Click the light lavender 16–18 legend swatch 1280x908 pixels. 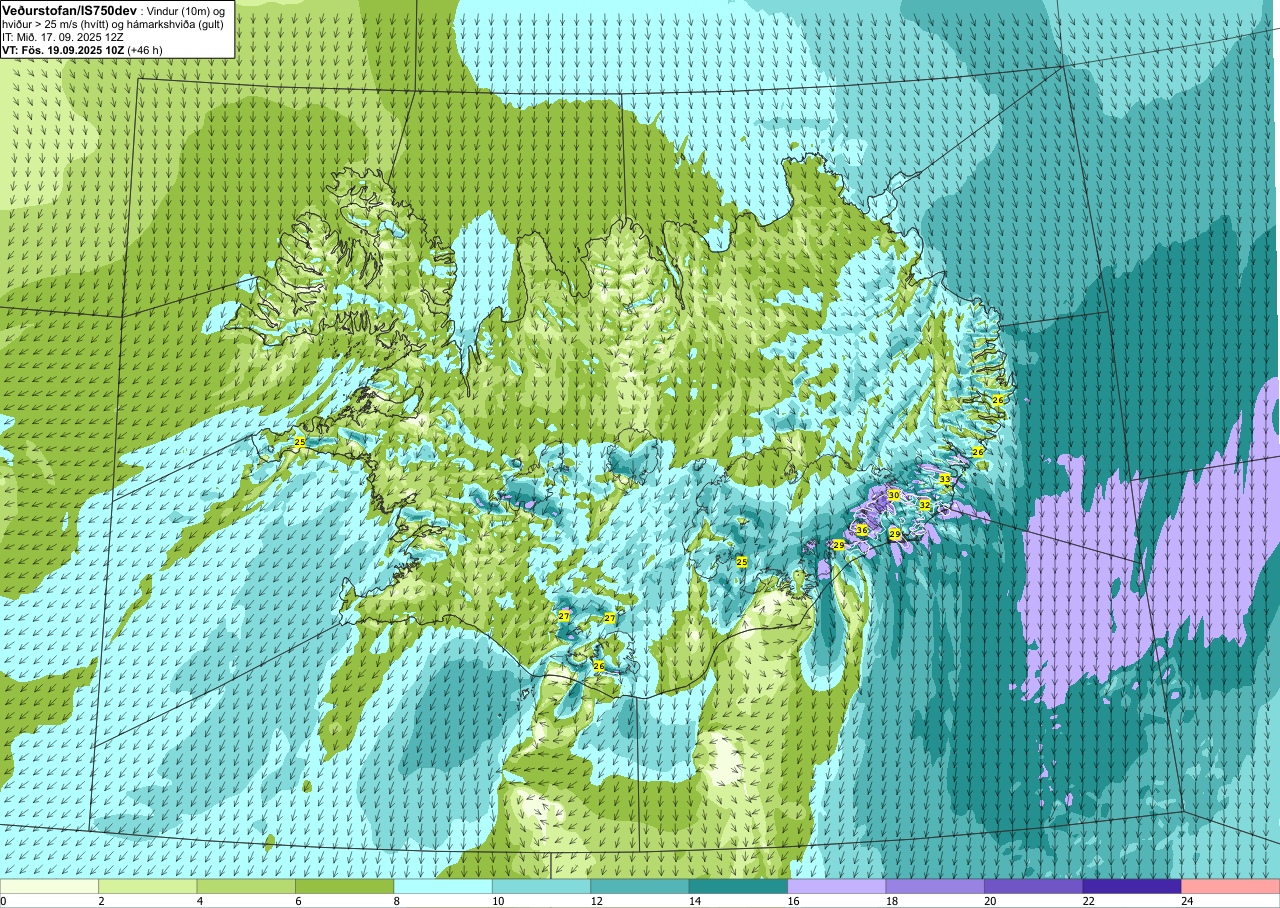837,886
